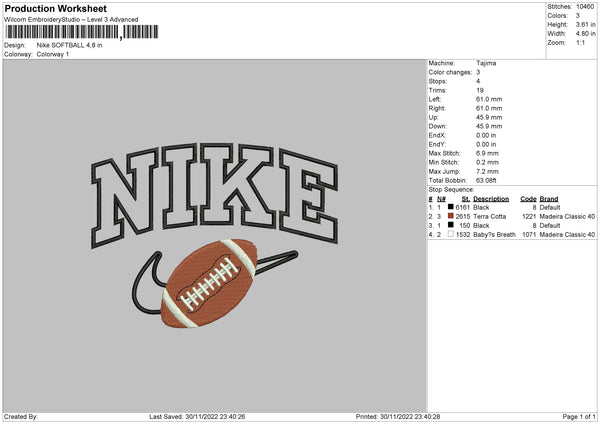Click 'Page 1 of 1' in footer
Viewport: 600px width, 424px height.
[579, 417]
